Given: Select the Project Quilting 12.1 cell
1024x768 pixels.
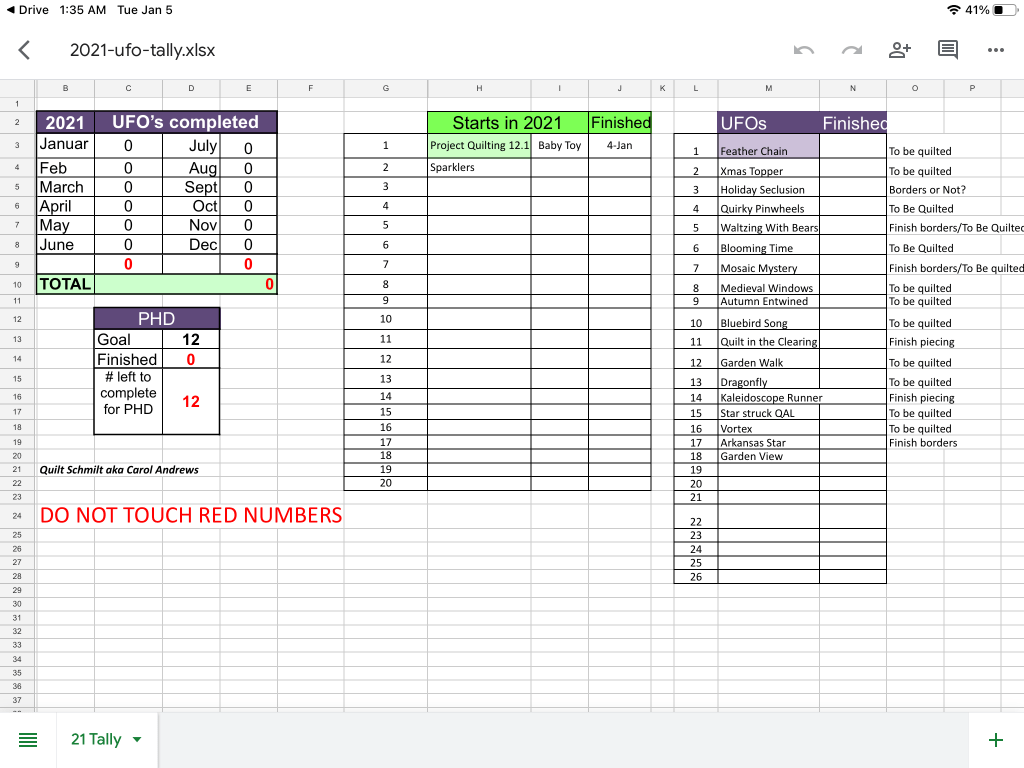Looking at the screenshot, I should point(479,146).
